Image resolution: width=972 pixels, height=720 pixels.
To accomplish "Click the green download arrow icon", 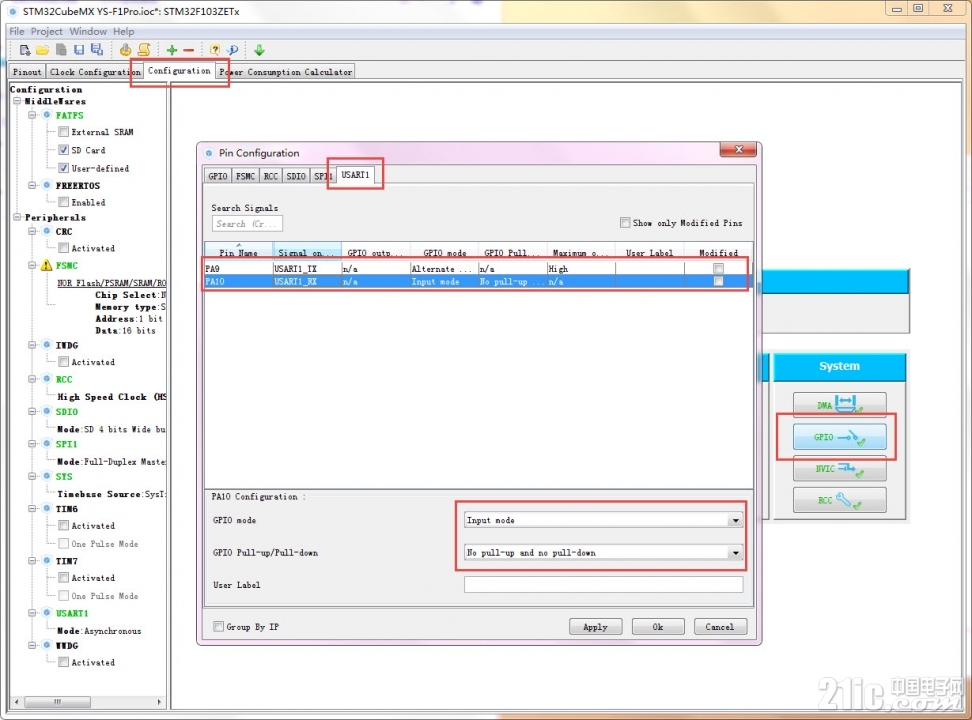I will 259,50.
